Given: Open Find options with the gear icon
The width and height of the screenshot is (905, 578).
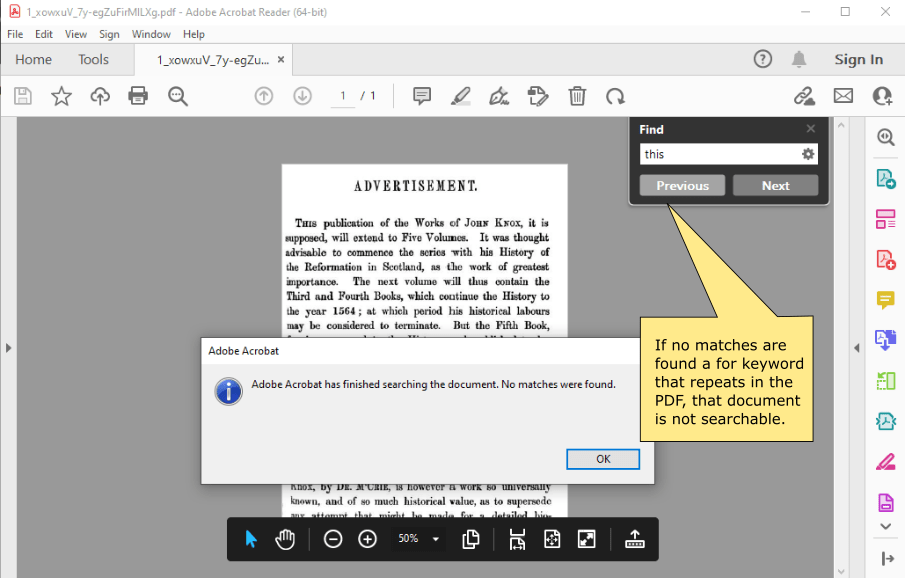Looking at the screenshot, I should tap(808, 153).
